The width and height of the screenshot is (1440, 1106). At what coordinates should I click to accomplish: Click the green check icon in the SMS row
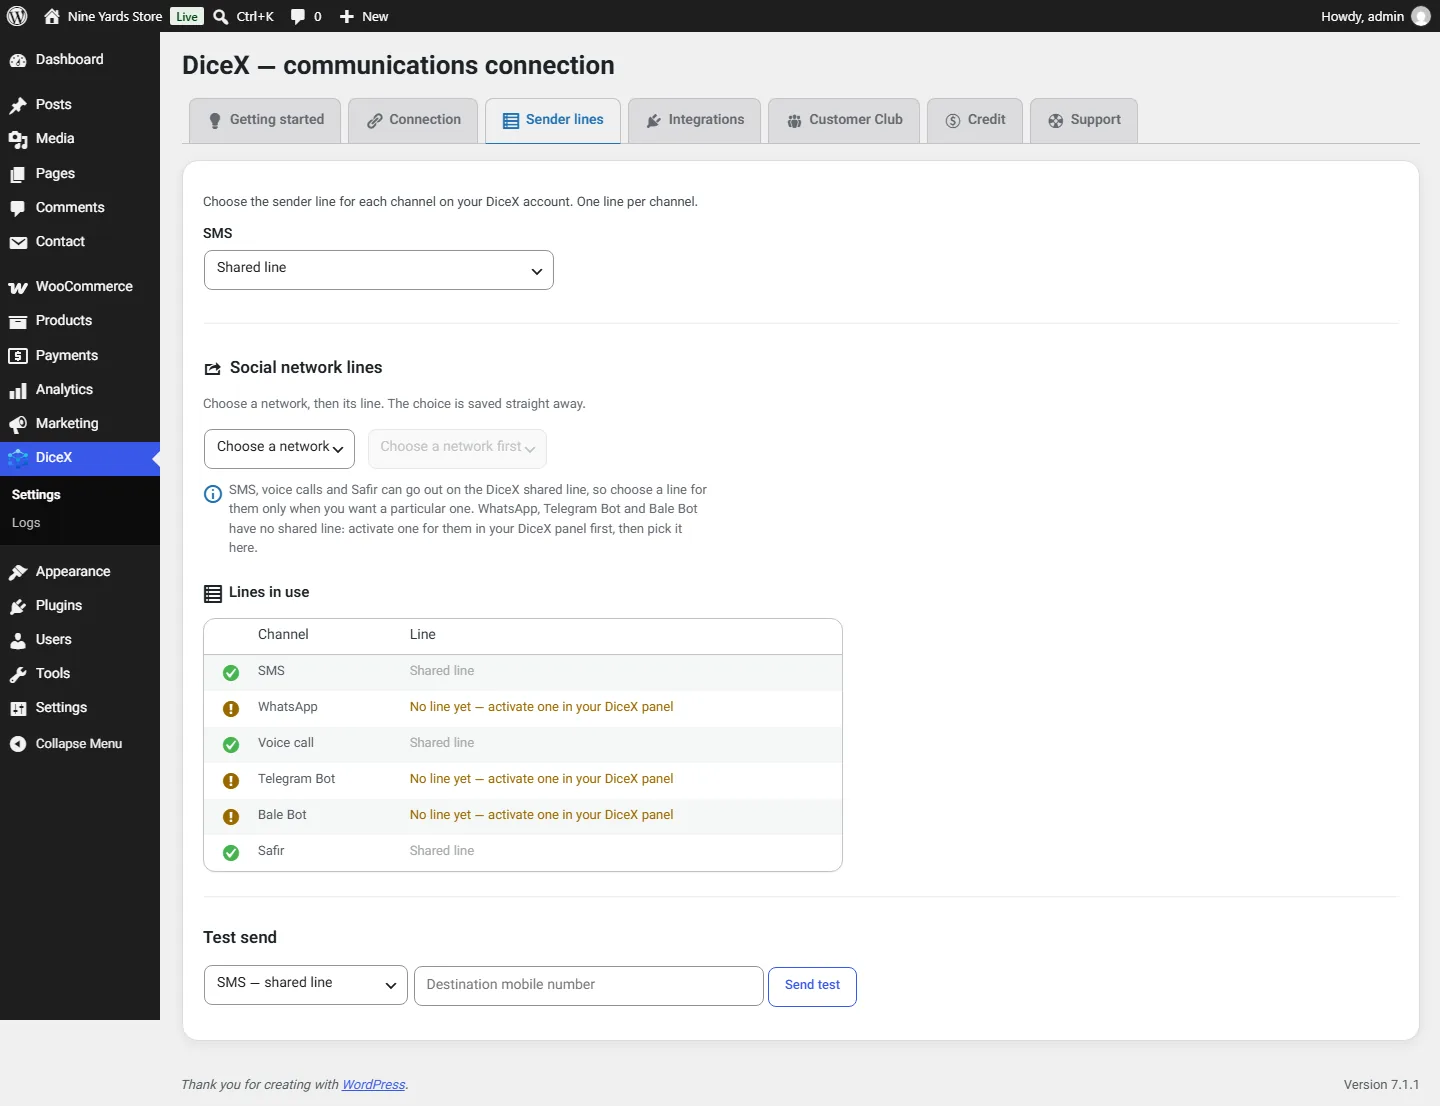coord(231,672)
